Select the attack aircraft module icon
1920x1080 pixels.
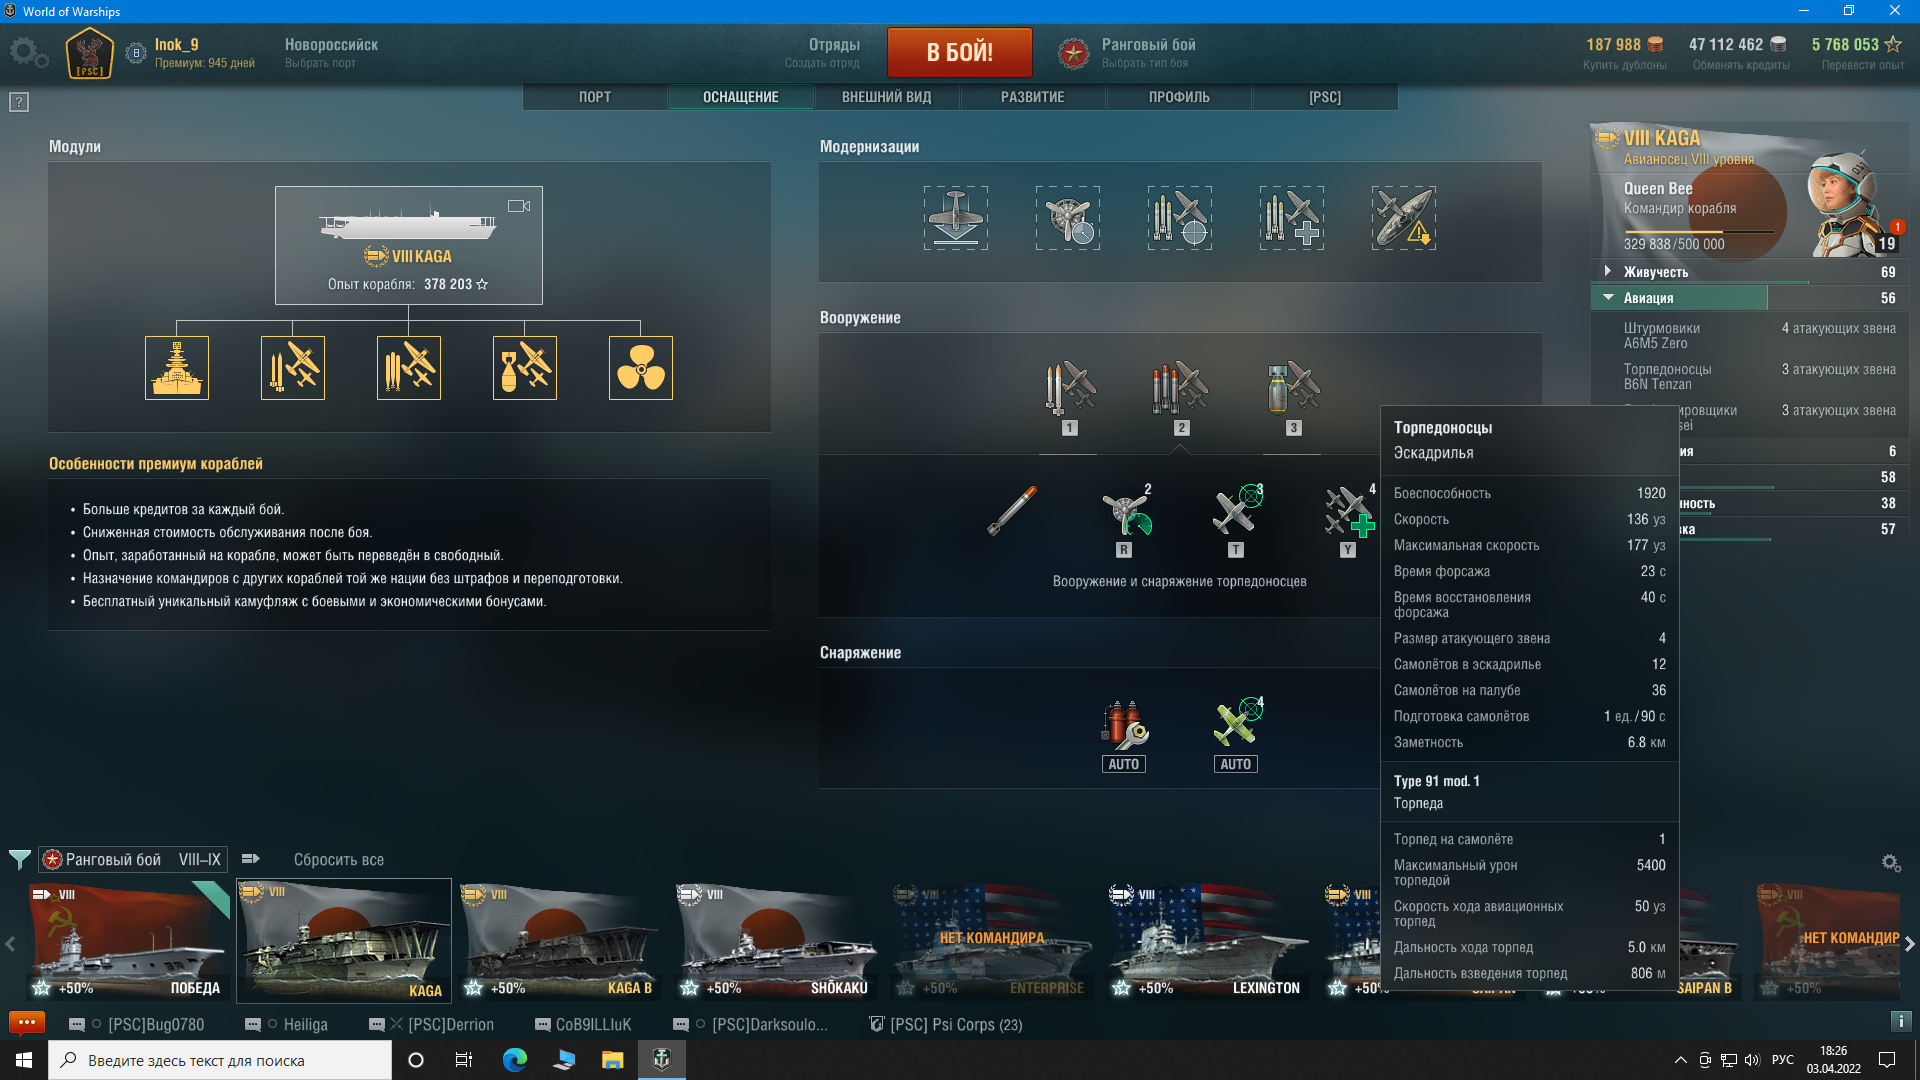click(x=293, y=368)
